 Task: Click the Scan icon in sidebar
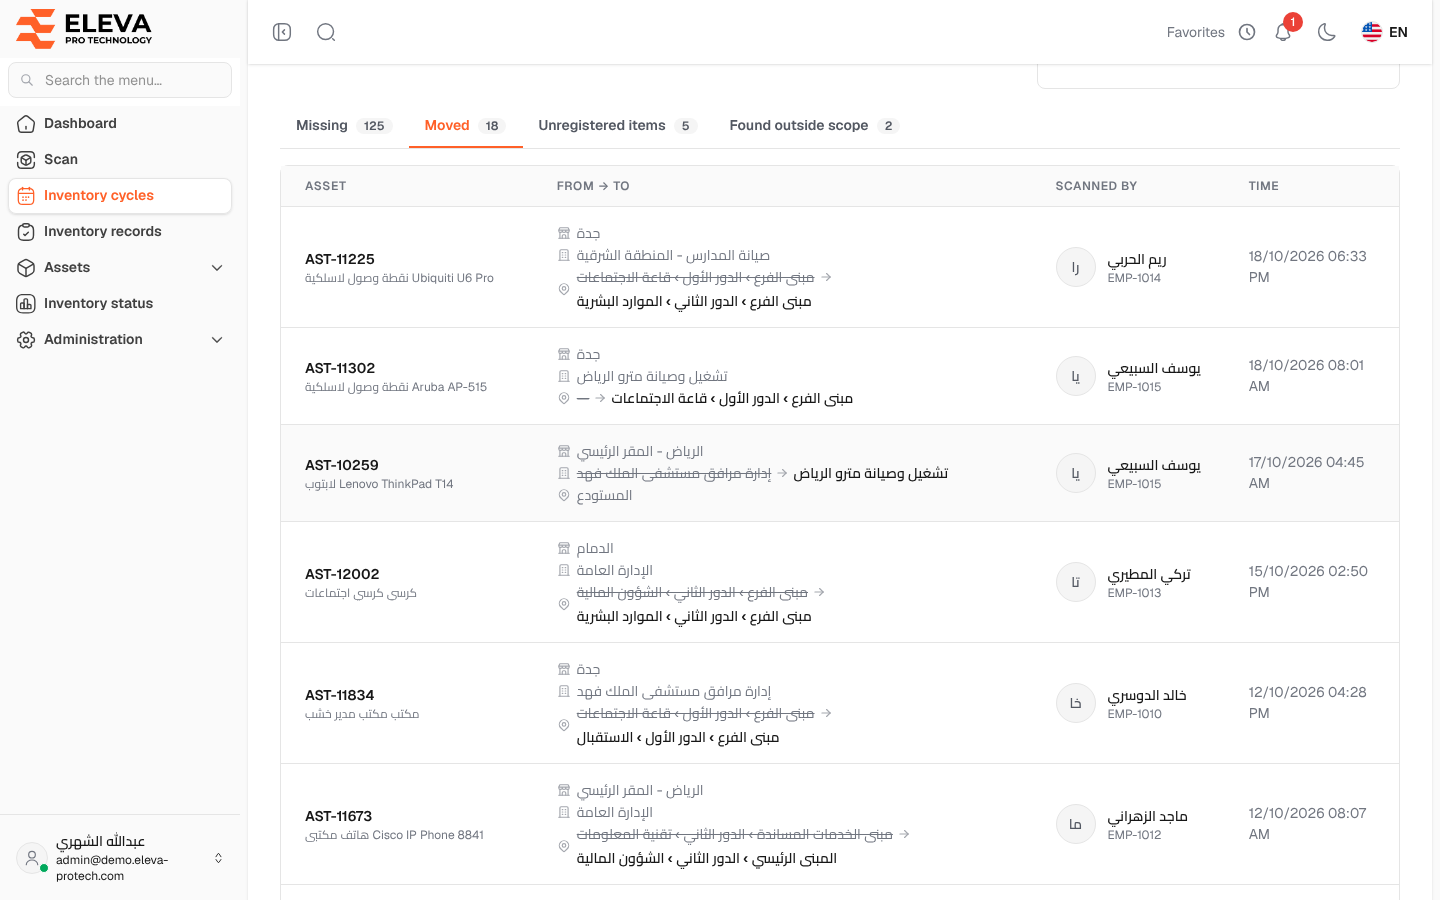pos(26,160)
